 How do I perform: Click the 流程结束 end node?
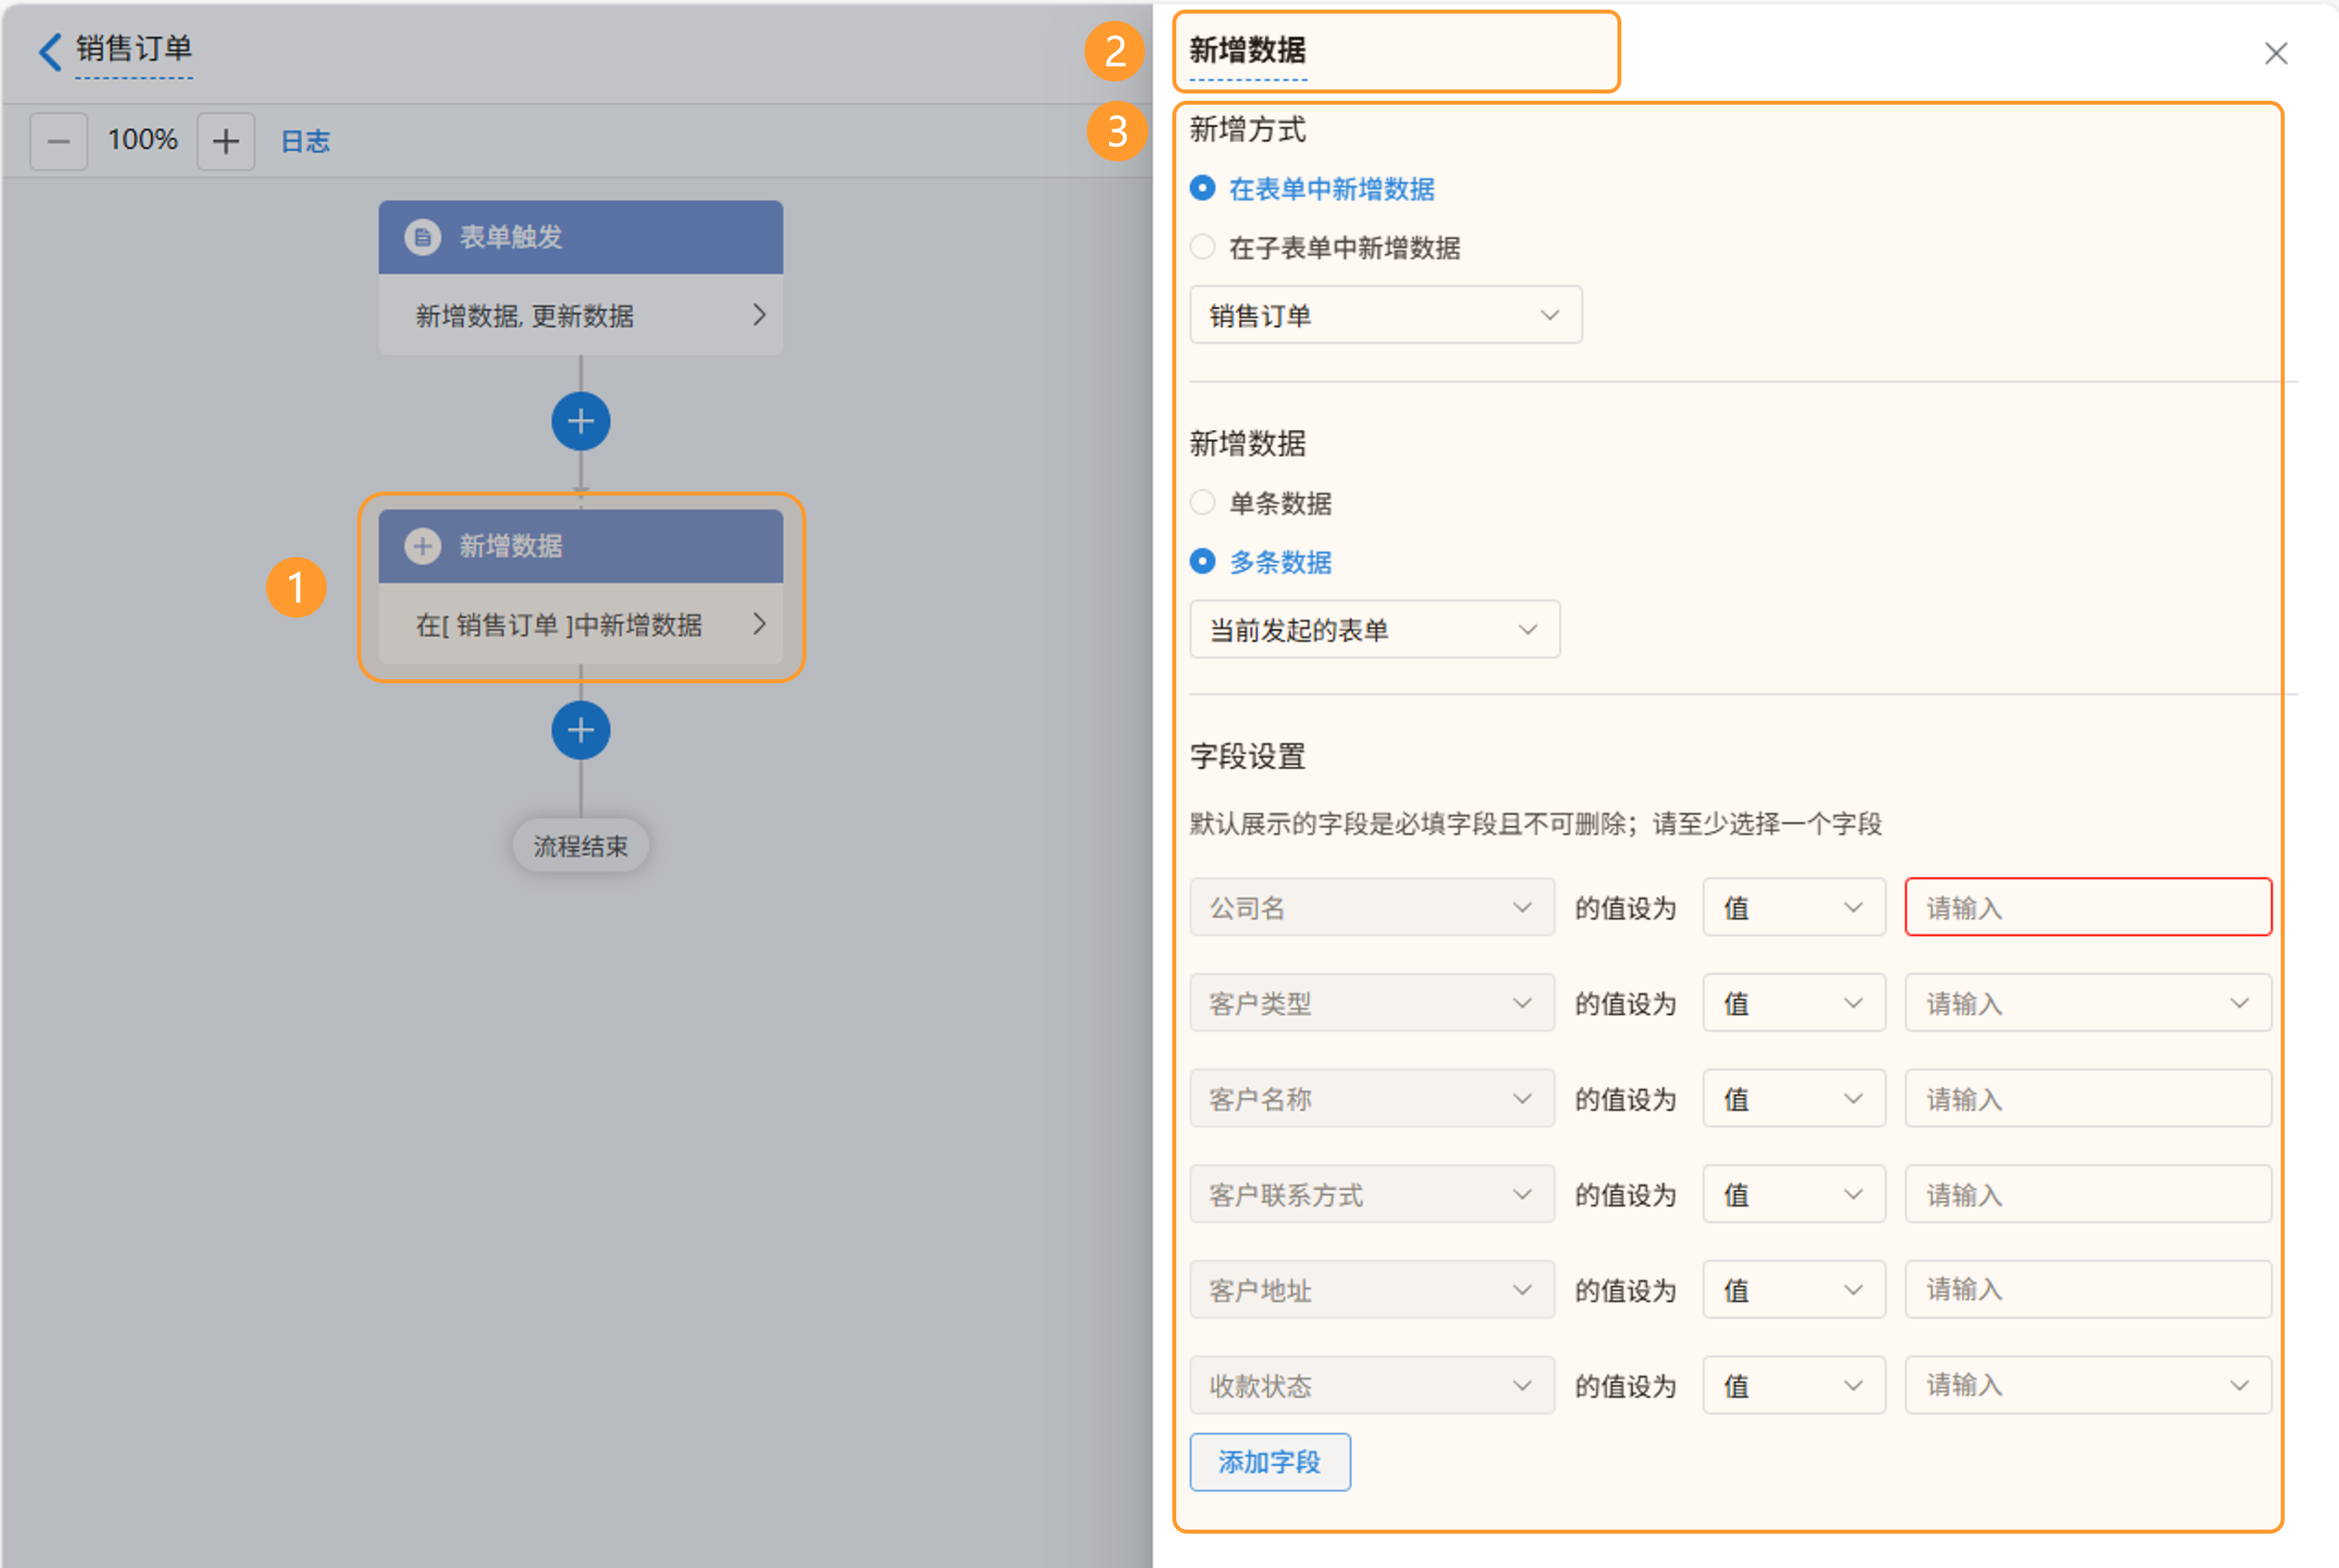click(580, 846)
